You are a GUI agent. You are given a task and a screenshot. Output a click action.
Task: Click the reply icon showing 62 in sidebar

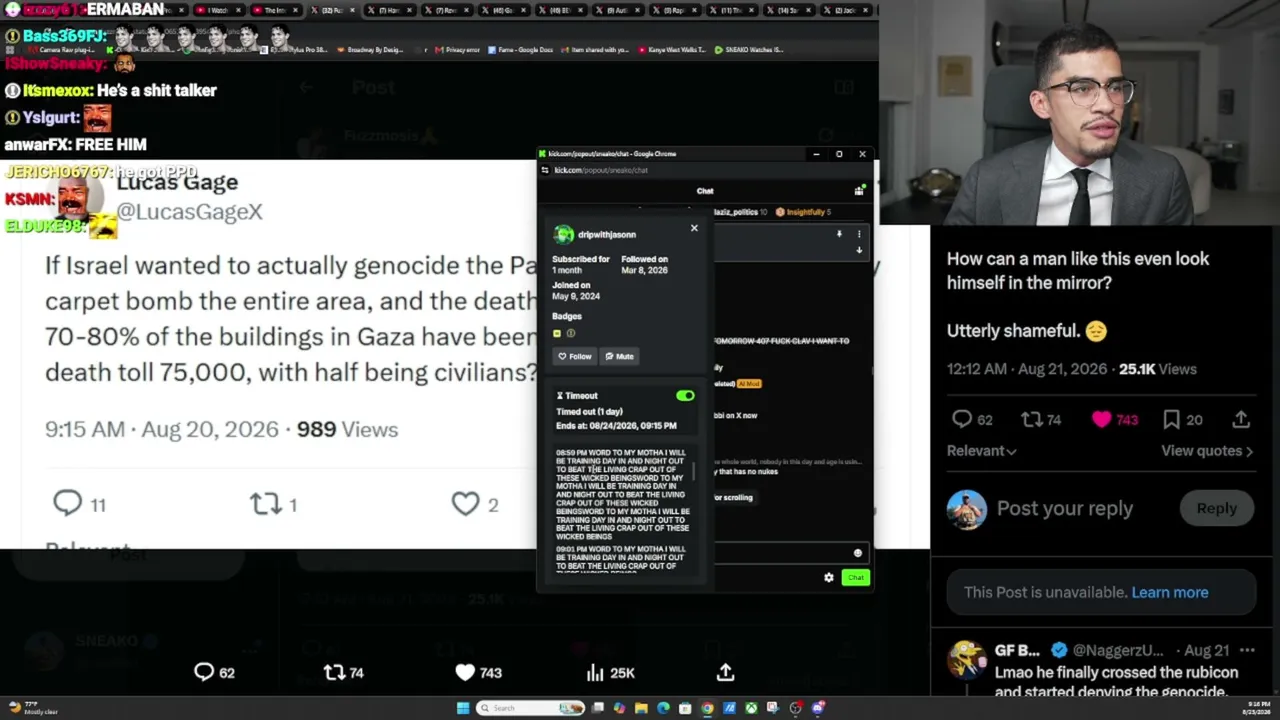pyautogui.click(x=962, y=419)
